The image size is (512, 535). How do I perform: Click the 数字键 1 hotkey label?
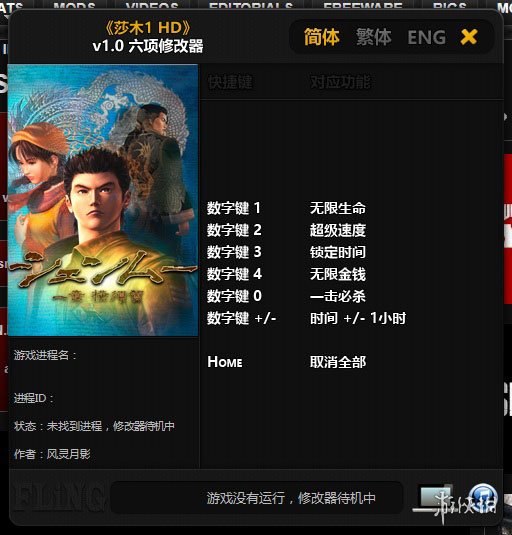(234, 208)
